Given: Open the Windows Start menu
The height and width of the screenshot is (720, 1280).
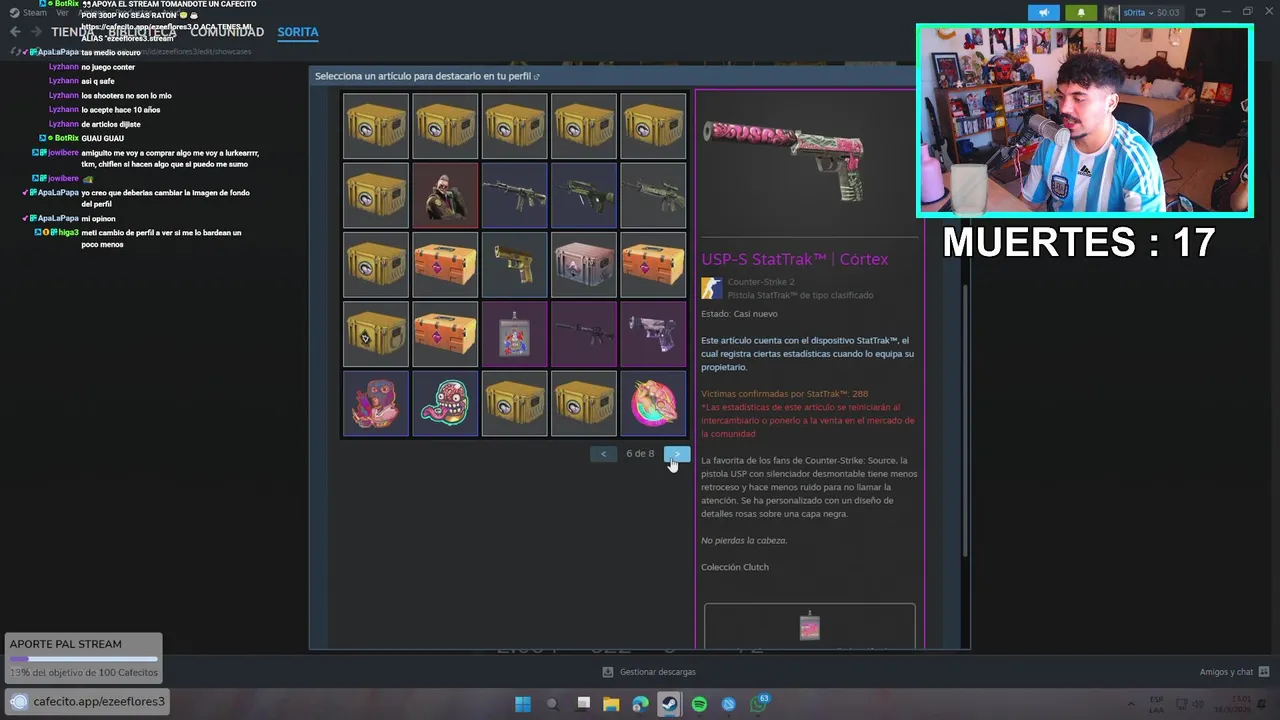Looking at the screenshot, I should (523, 704).
